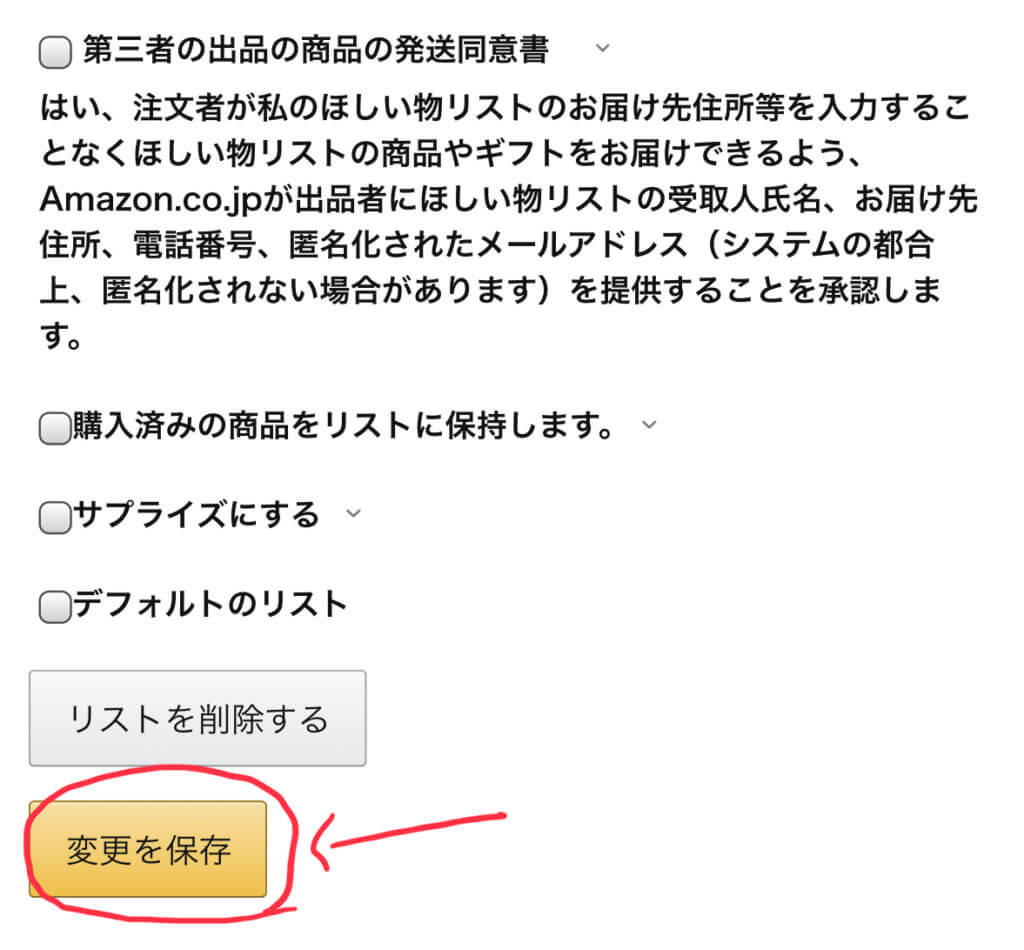Image resolution: width=1024 pixels, height=950 pixels.
Task: Click the サプライズにする label text
Action: [x=195, y=515]
